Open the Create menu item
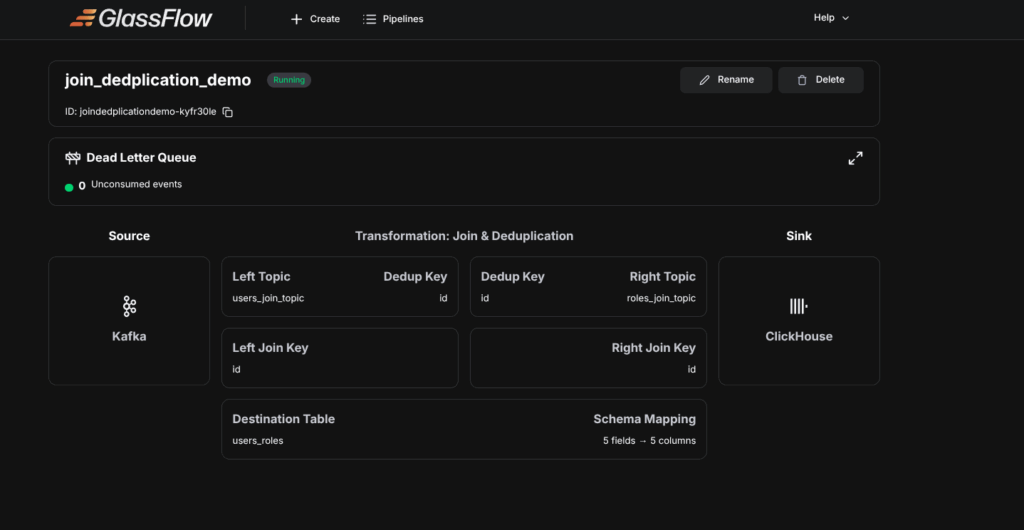1024x530 pixels. click(315, 19)
